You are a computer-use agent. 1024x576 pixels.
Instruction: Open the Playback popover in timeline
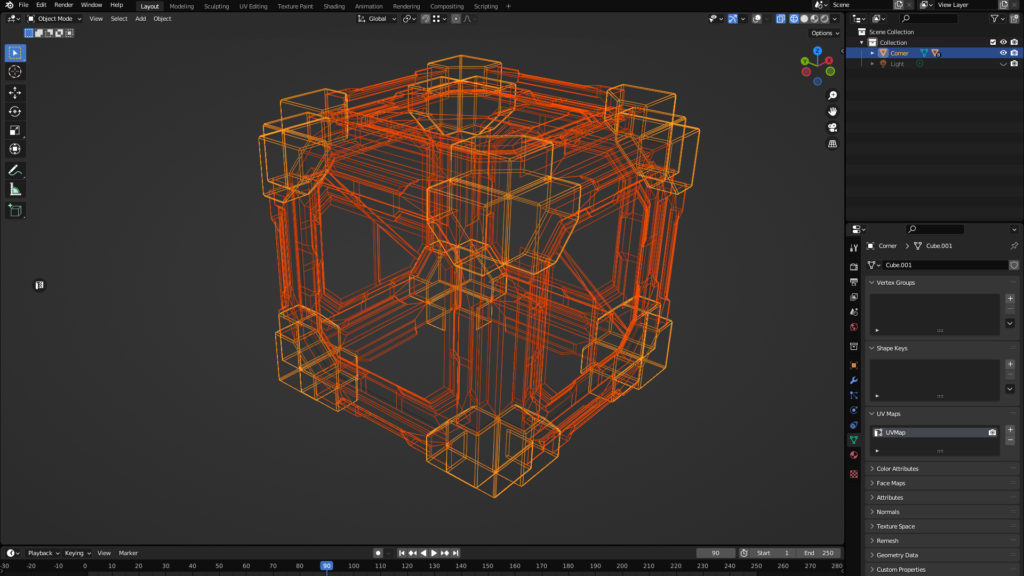click(41, 553)
